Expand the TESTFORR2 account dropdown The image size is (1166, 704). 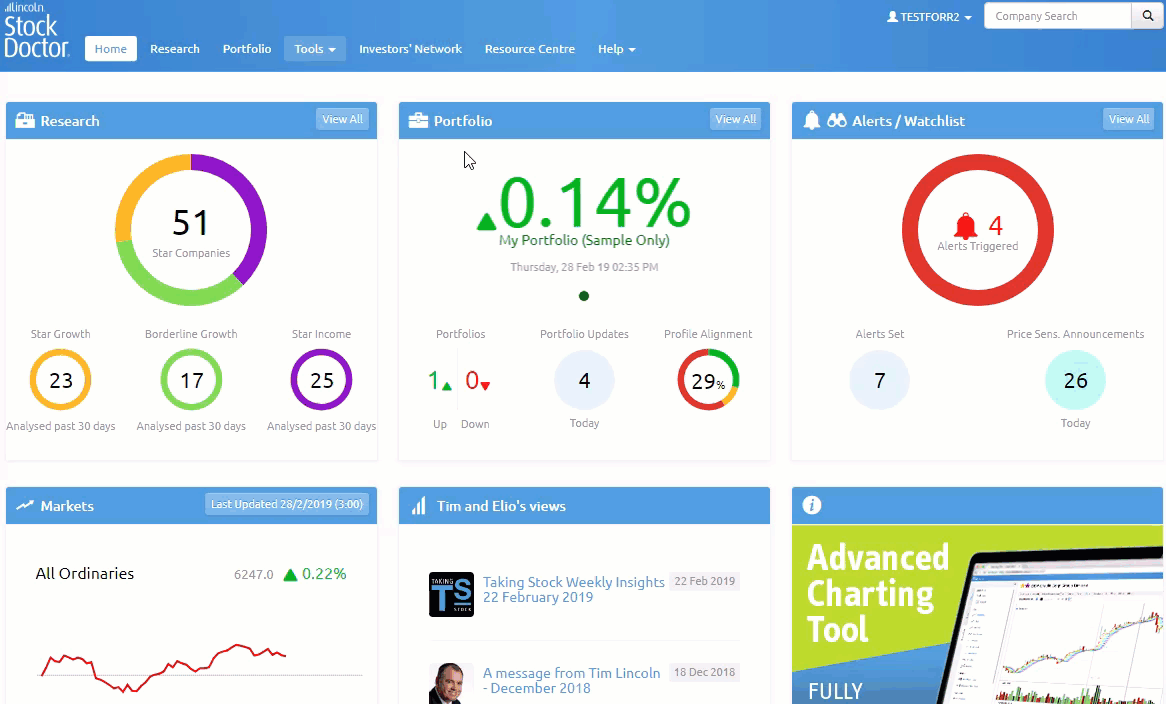[x=930, y=16]
